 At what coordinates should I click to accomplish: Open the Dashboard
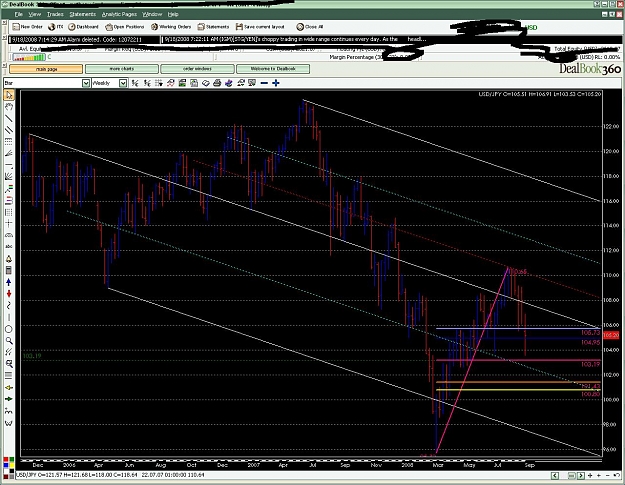83,27
